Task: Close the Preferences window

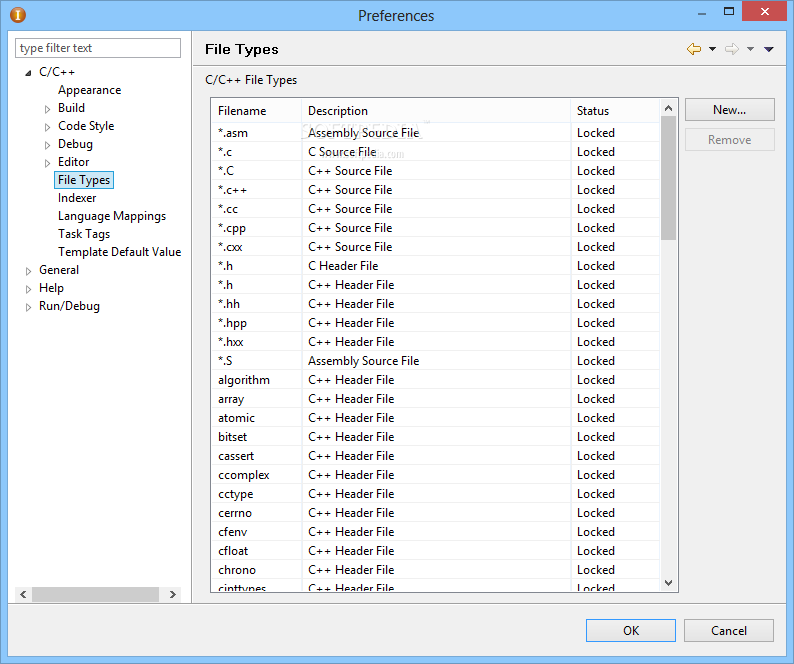Action: pos(765,11)
